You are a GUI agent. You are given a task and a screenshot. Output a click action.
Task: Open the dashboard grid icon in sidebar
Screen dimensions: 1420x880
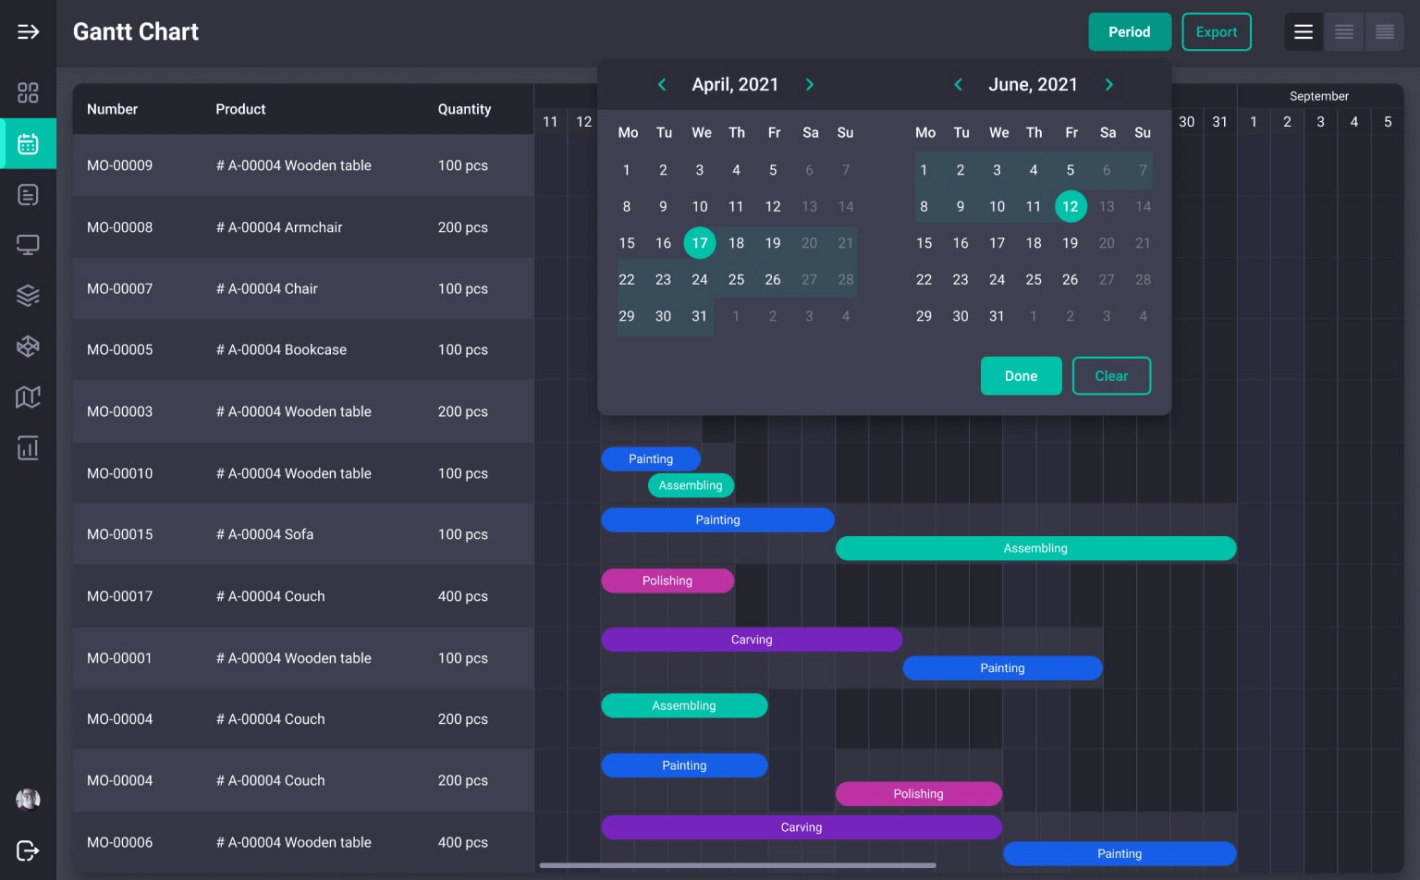(28, 93)
